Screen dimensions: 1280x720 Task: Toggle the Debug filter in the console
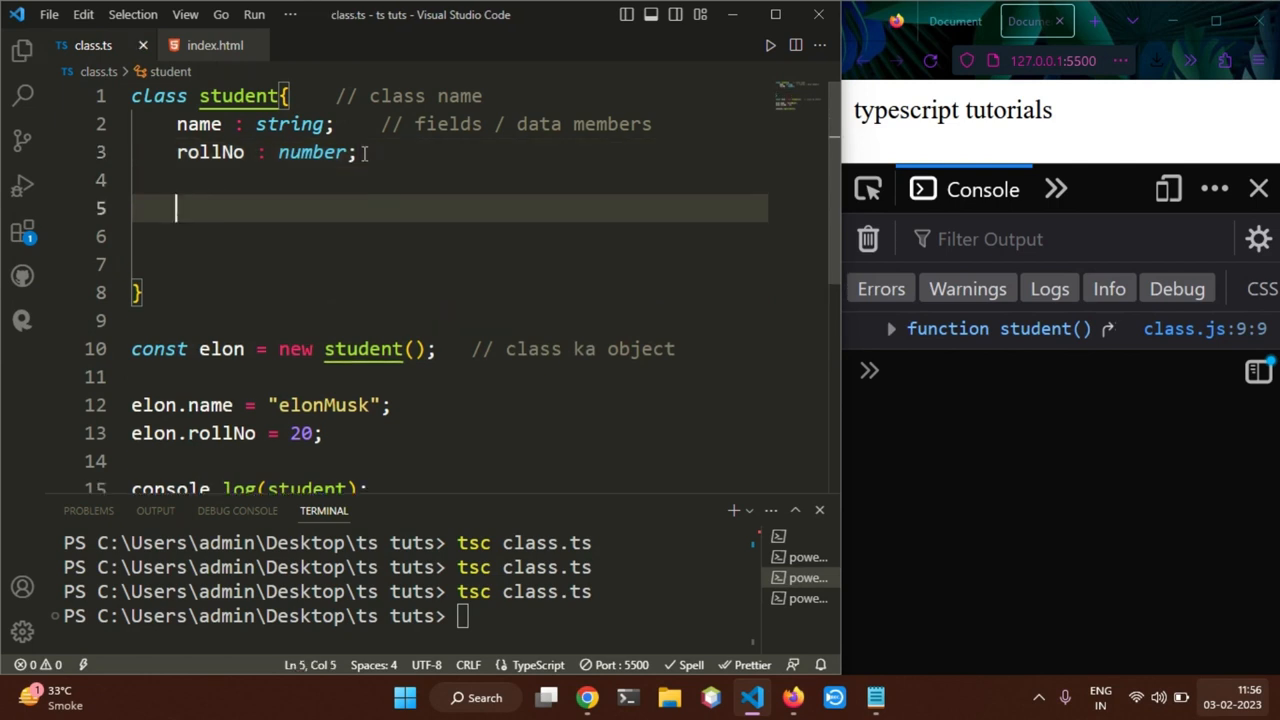(x=1177, y=289)
